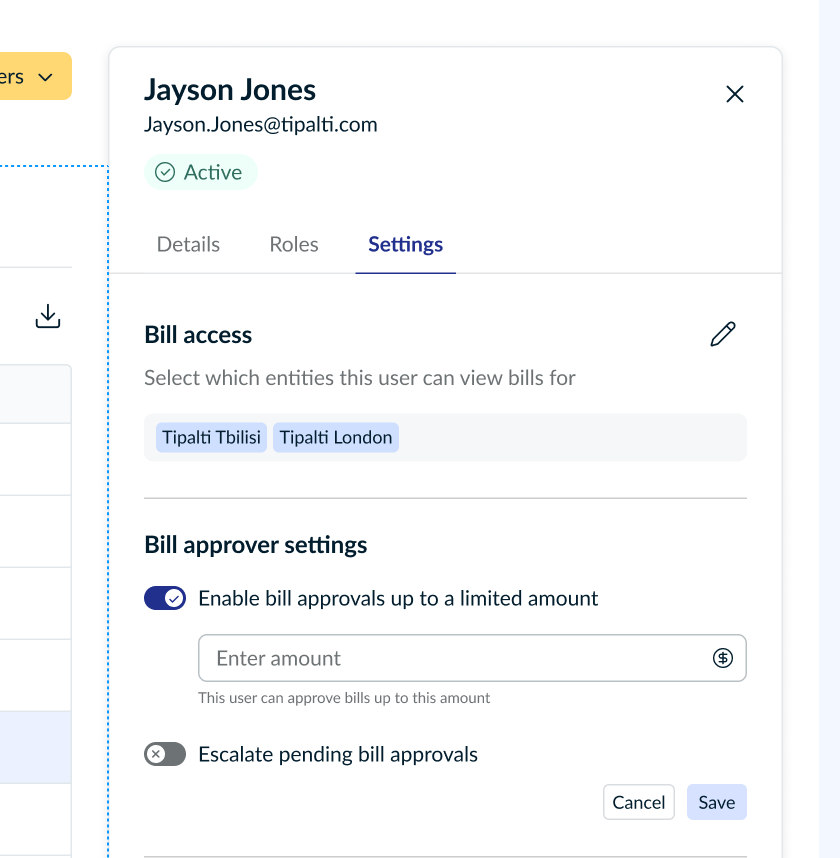This screenshot has height=858, width=840.
Task: Click the Select which entities description text
Action: pyautogui.click(x=360, y=378)
